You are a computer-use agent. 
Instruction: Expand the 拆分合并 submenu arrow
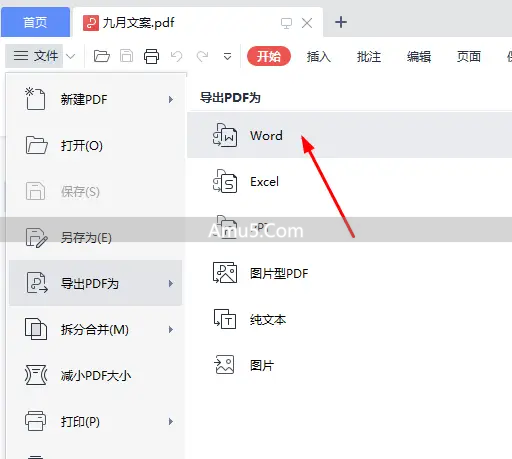pos(171,330)
